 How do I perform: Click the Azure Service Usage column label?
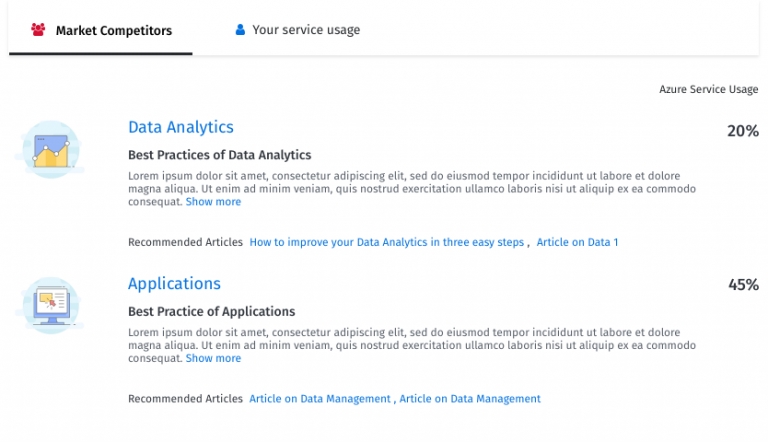[x=708, y=90]
